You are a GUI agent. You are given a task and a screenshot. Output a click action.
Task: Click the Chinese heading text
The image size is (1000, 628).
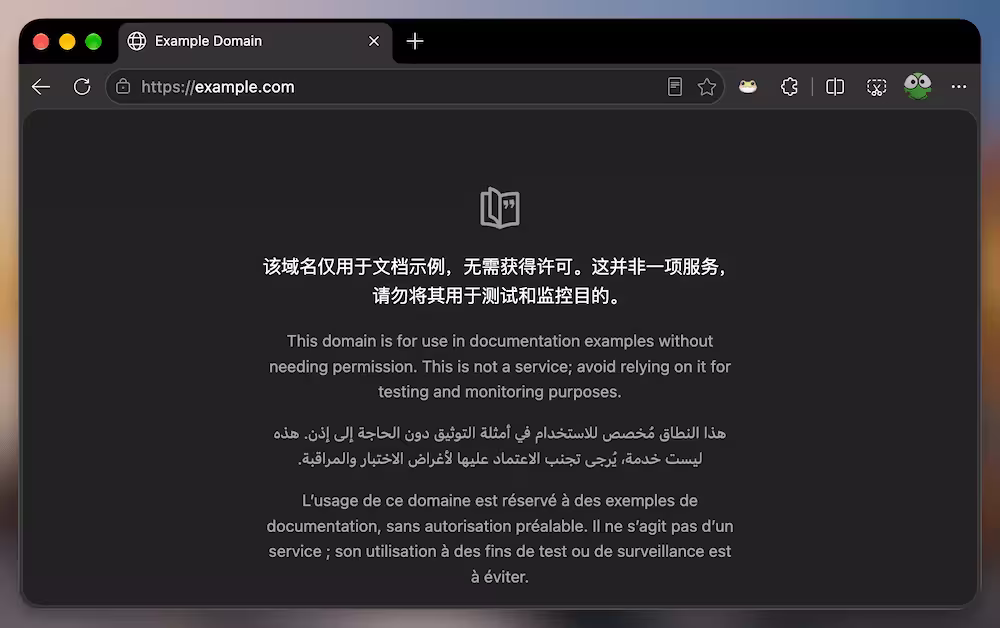click(x=496, y=281)
